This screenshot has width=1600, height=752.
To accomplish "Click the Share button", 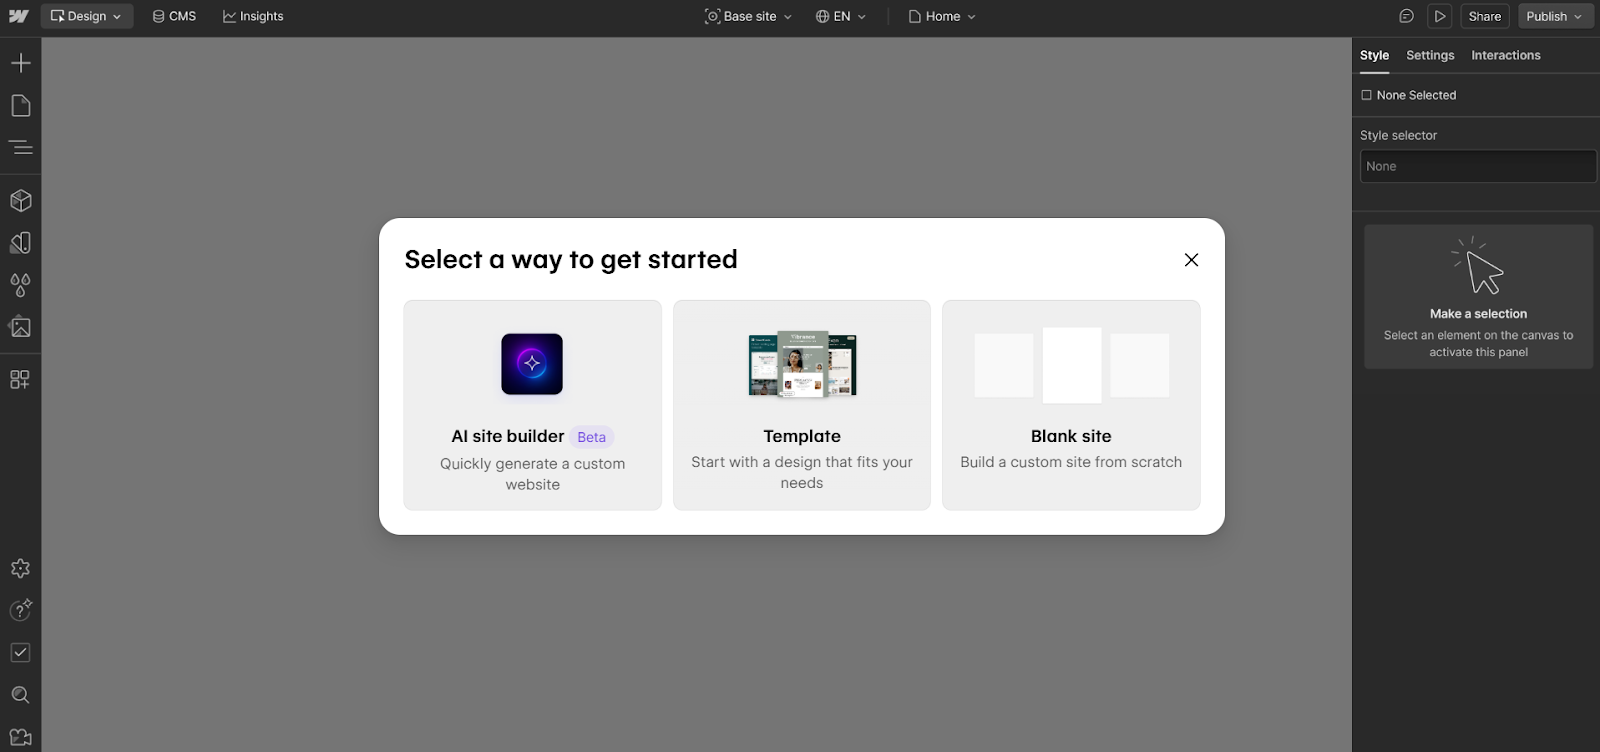I will pos(1484,16).
